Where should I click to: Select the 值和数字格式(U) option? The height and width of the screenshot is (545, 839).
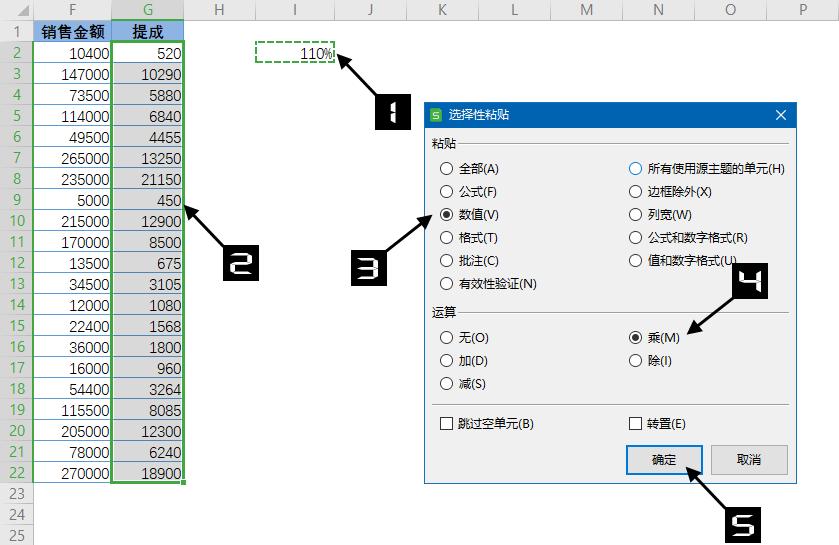[683, 260]
